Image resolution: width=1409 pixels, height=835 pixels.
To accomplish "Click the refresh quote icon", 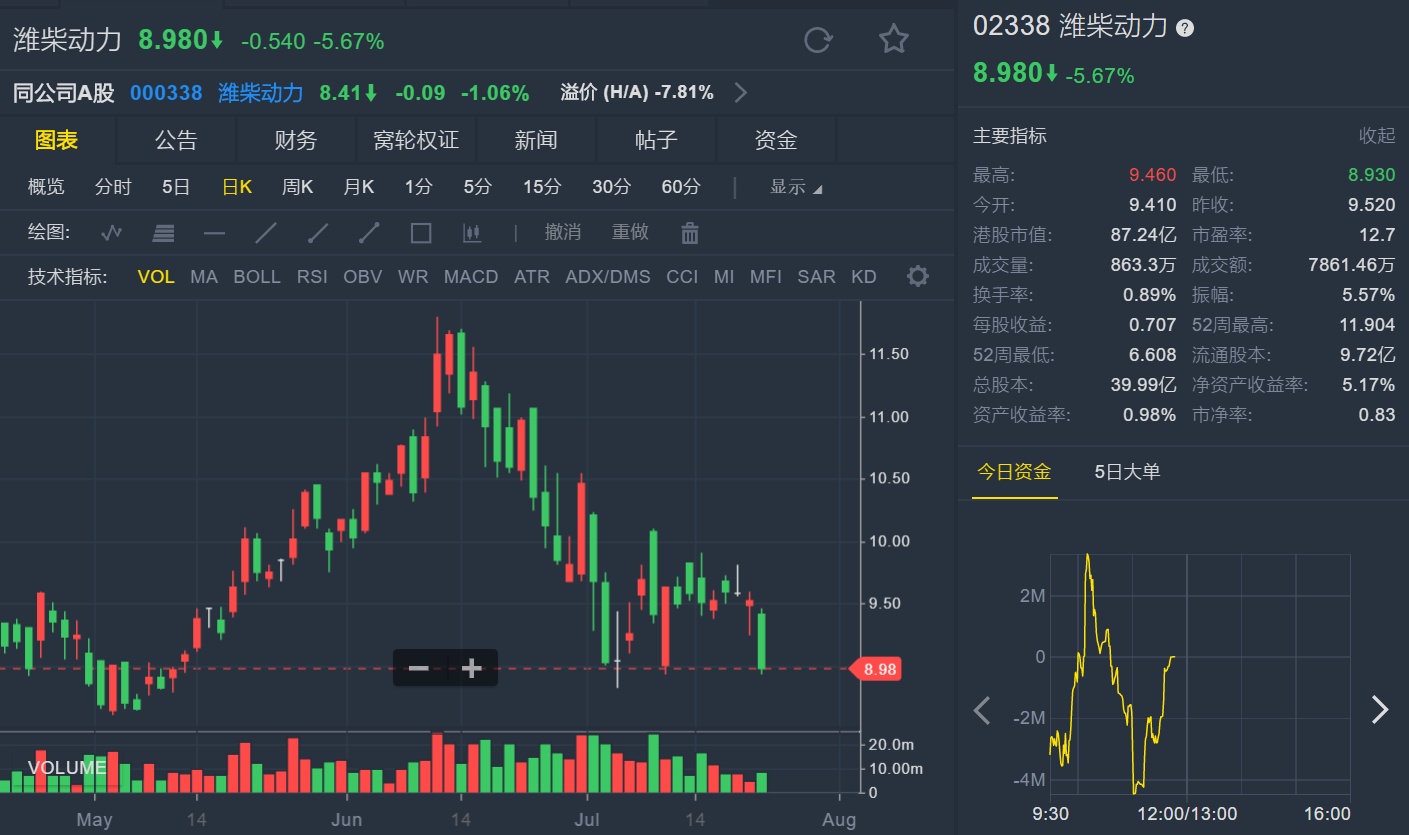I will (x=818, y=40).
